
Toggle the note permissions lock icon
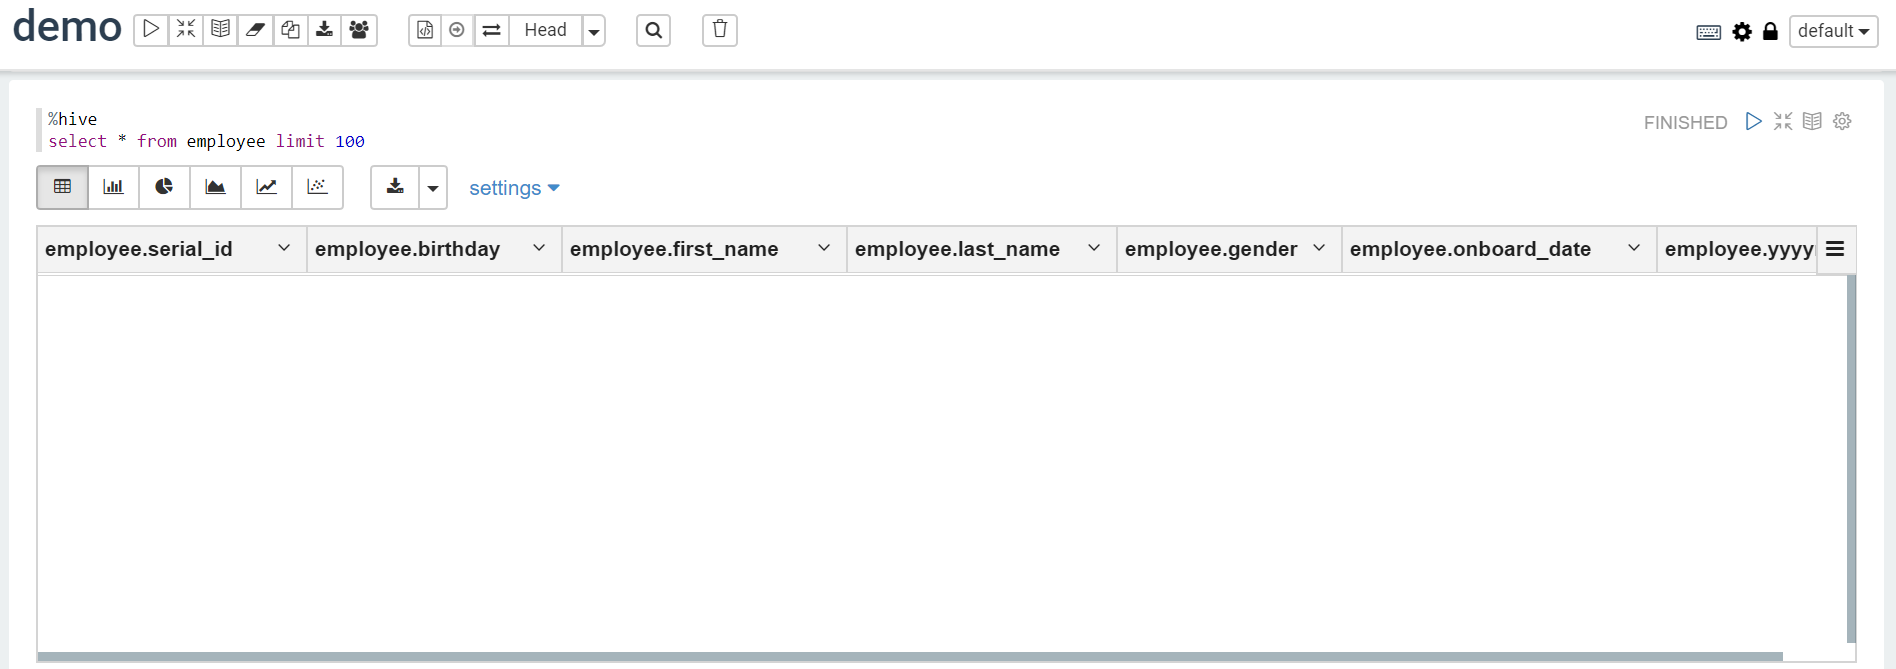click(x=1770, y=32)
